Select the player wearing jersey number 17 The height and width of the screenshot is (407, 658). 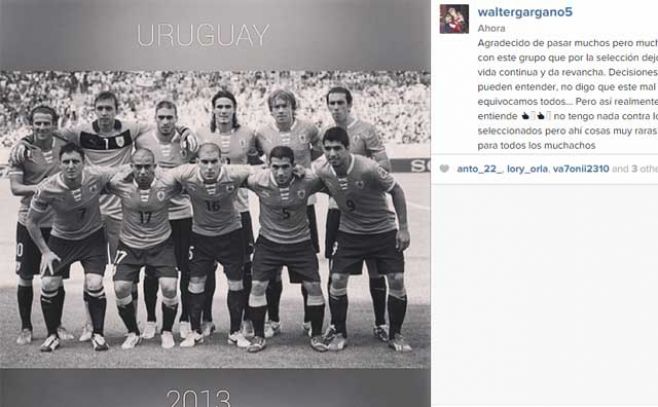click(145, 248)
